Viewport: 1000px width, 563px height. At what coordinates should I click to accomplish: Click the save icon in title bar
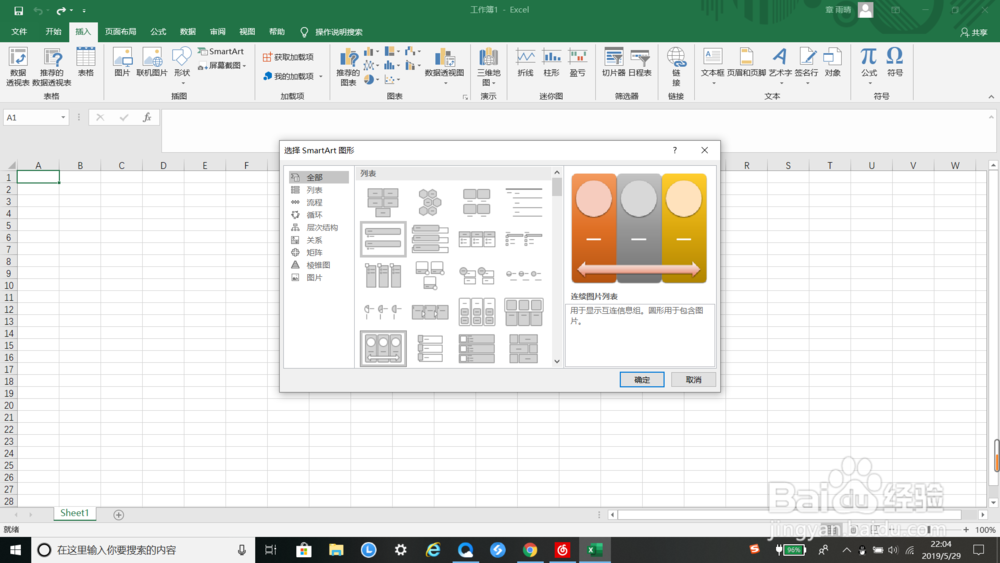[18, 10]
